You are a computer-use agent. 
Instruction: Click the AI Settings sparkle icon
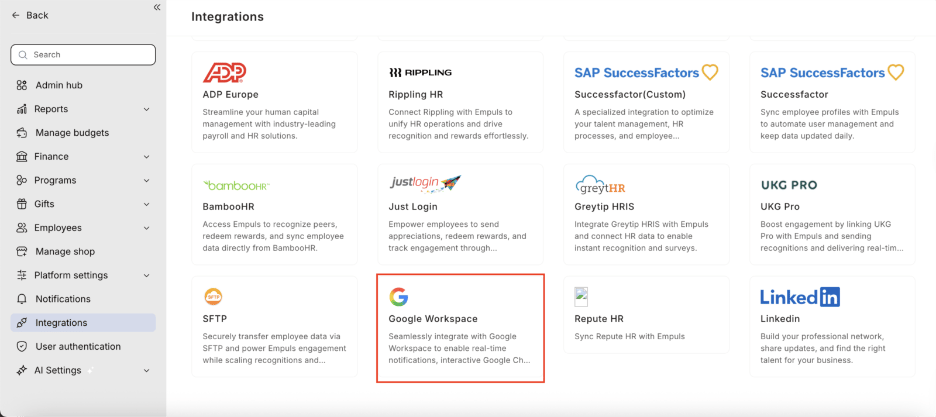22,370
